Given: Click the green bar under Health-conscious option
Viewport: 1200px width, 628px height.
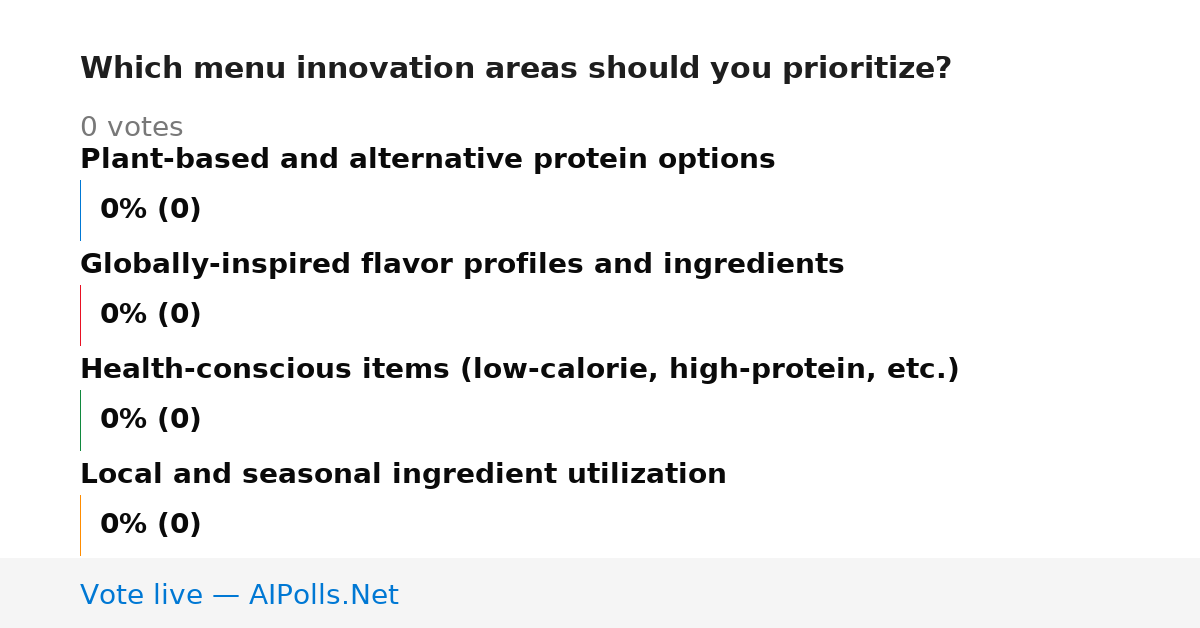Looking at the screenshot, I should coord(80,420).
